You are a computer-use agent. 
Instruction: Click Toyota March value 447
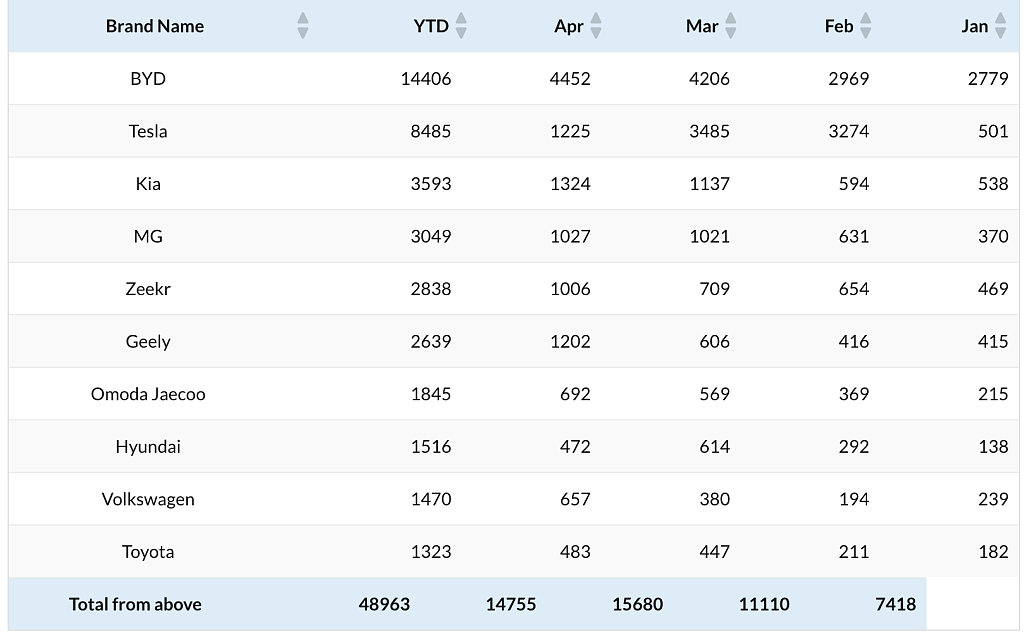coord(714,552)
